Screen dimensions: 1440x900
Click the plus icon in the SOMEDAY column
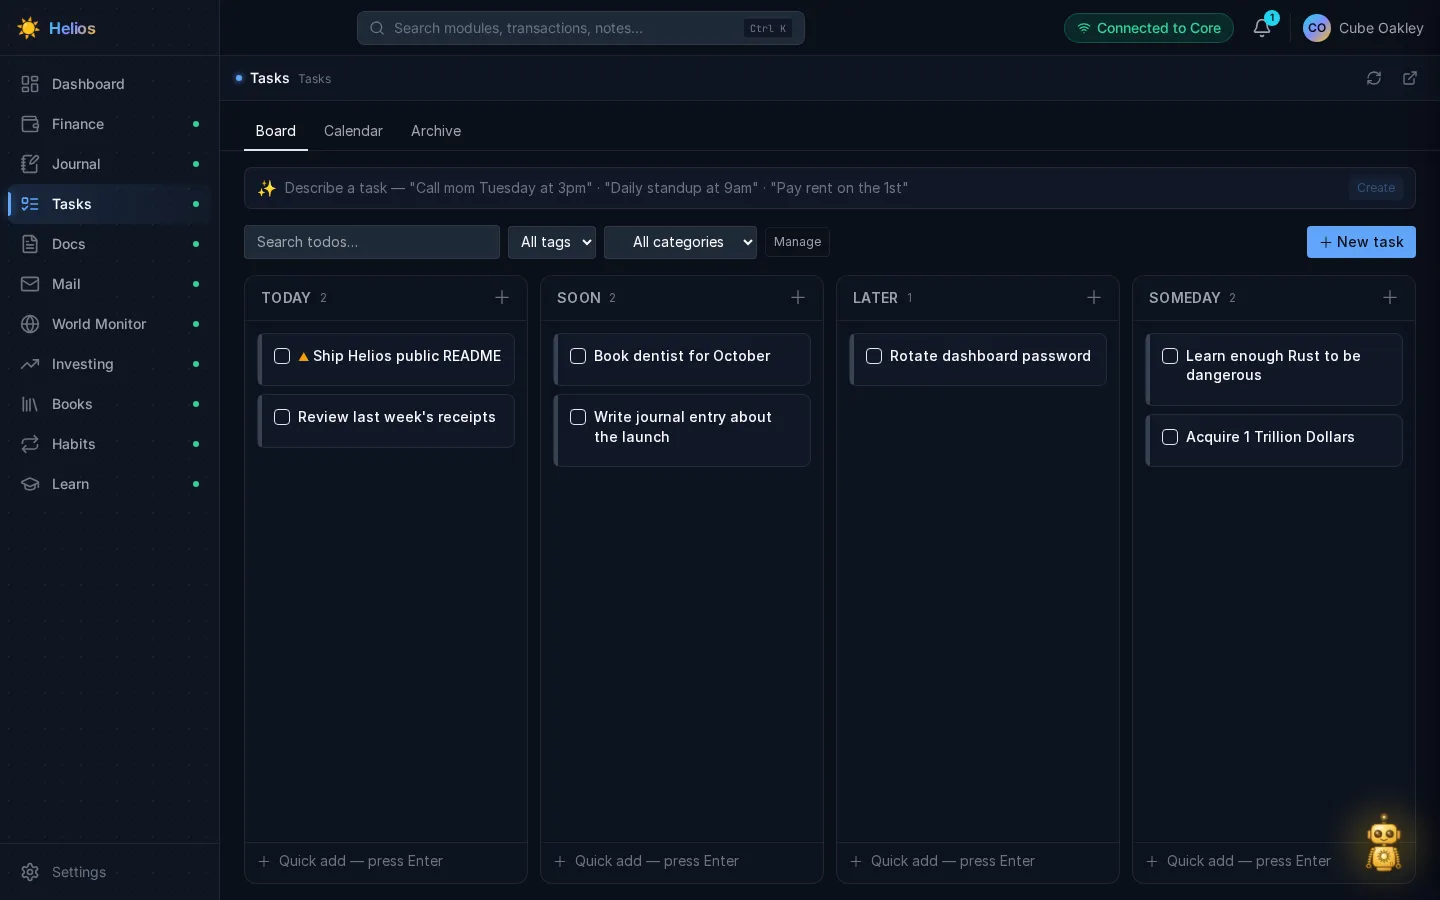pyautogui.click(x=1390, y=297)
